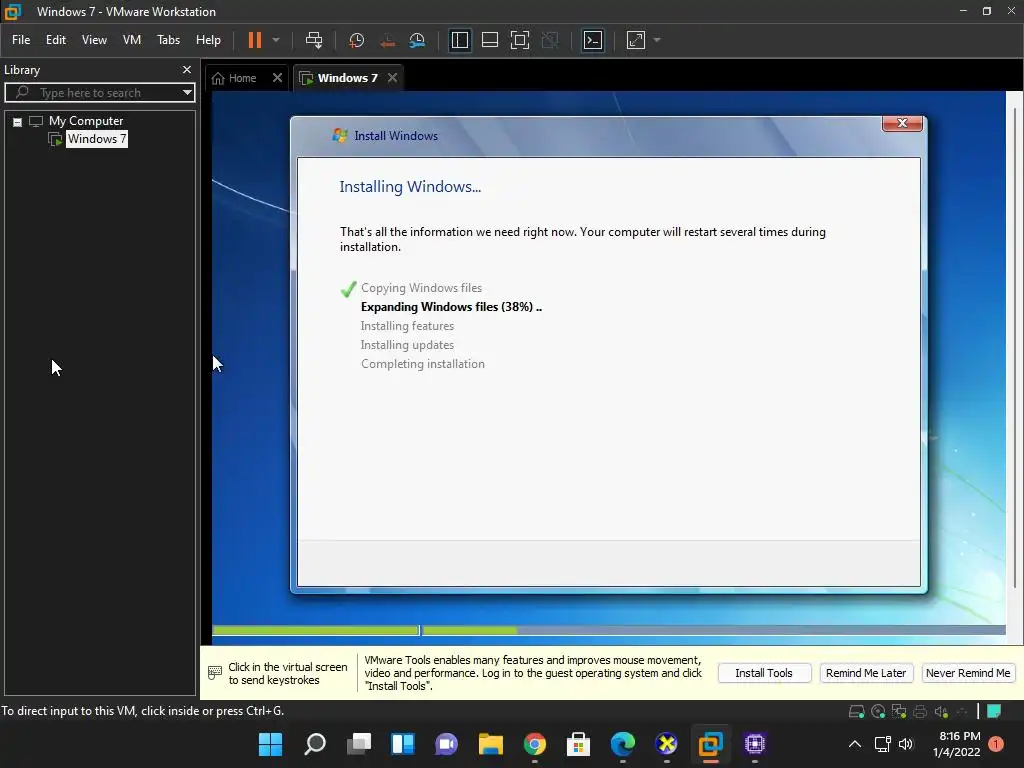
Task: Toggle the console view icon
Action: pyautogui.click(x=593, y=40)
